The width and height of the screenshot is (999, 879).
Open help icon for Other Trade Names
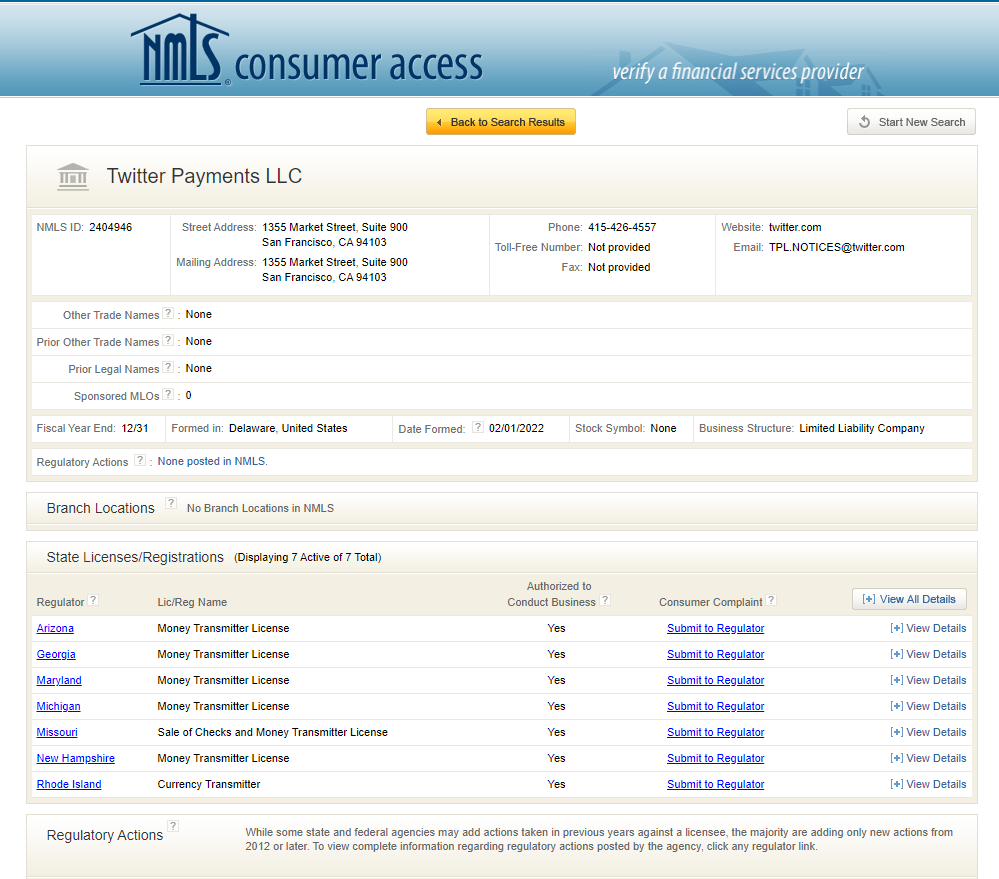[168, 313]
